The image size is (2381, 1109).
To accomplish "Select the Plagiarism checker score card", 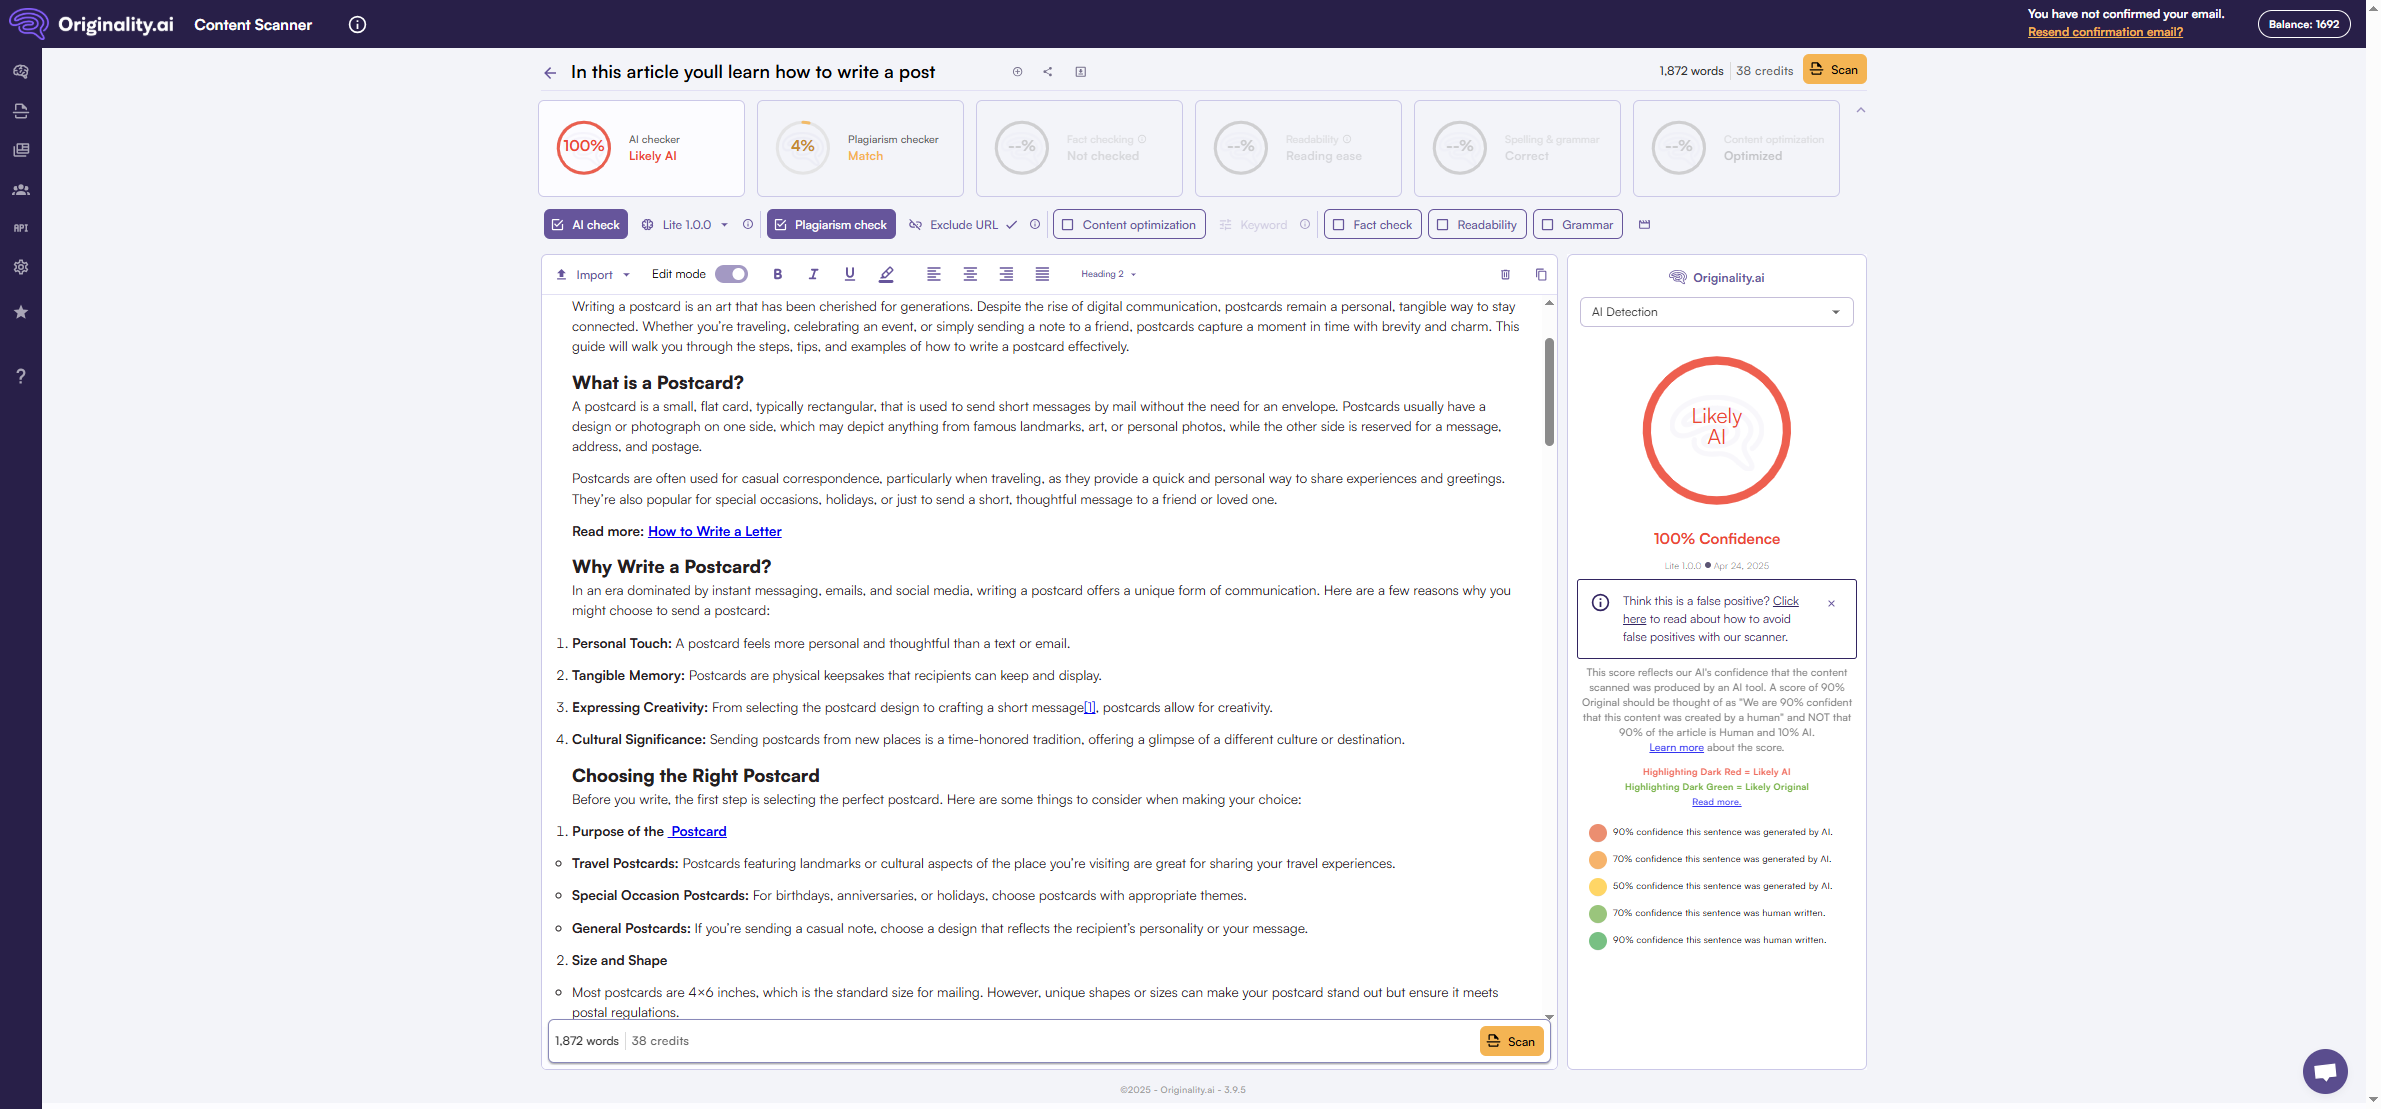I will 860,148.
